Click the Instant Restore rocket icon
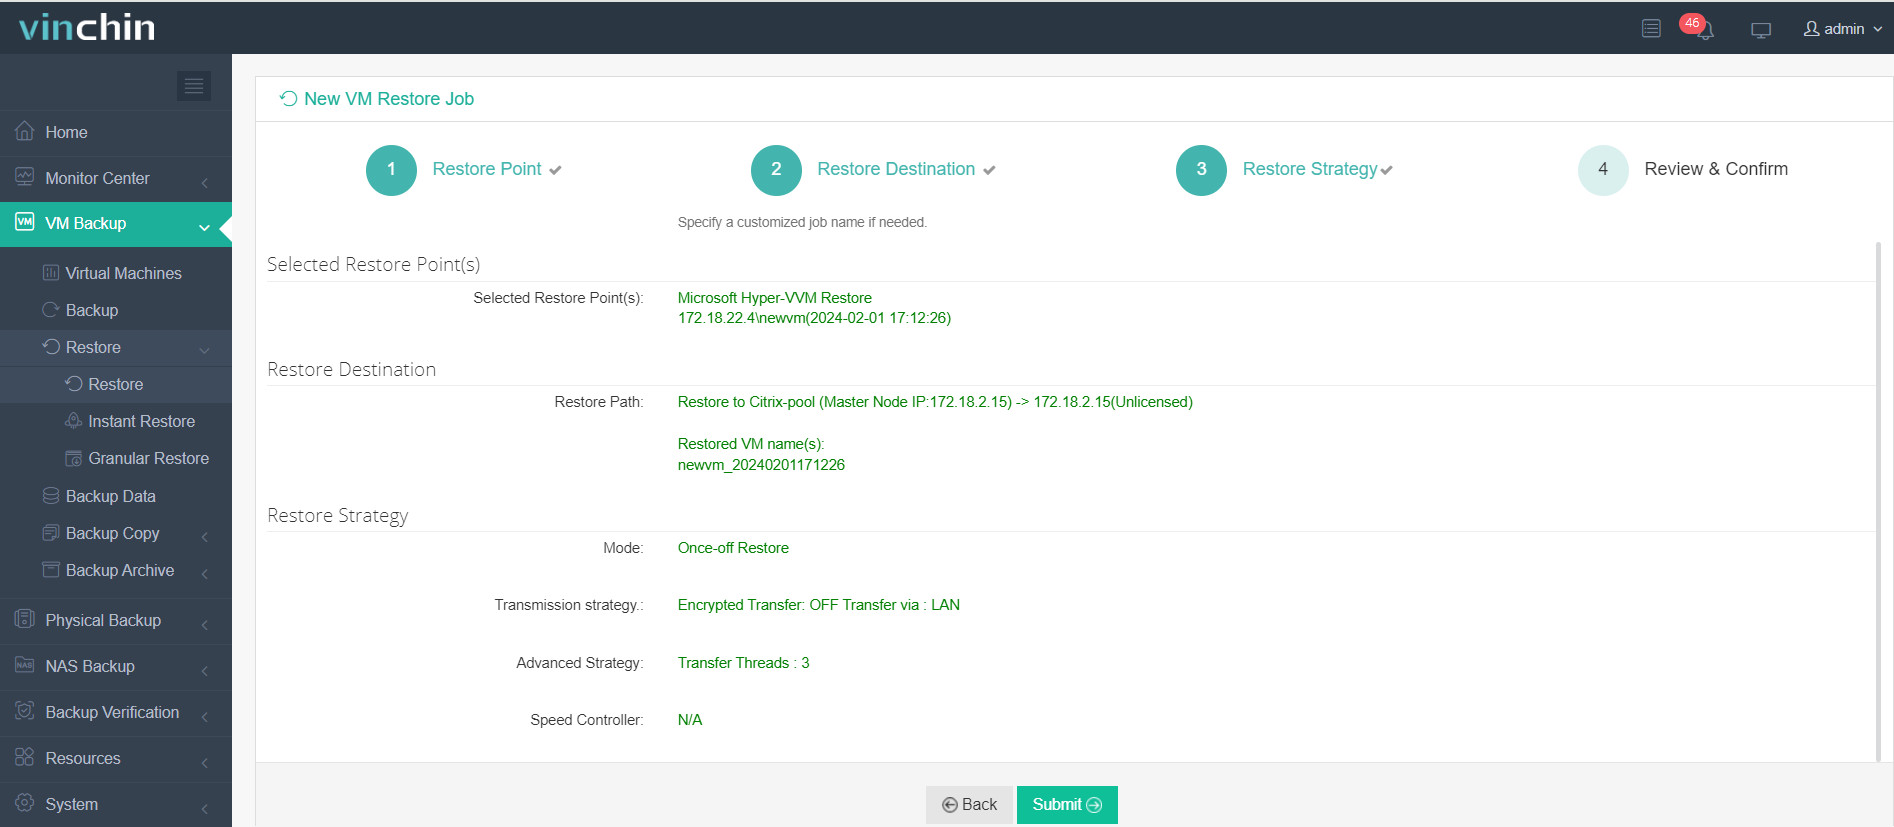The image size is (1894, 827). click(74, 420)
